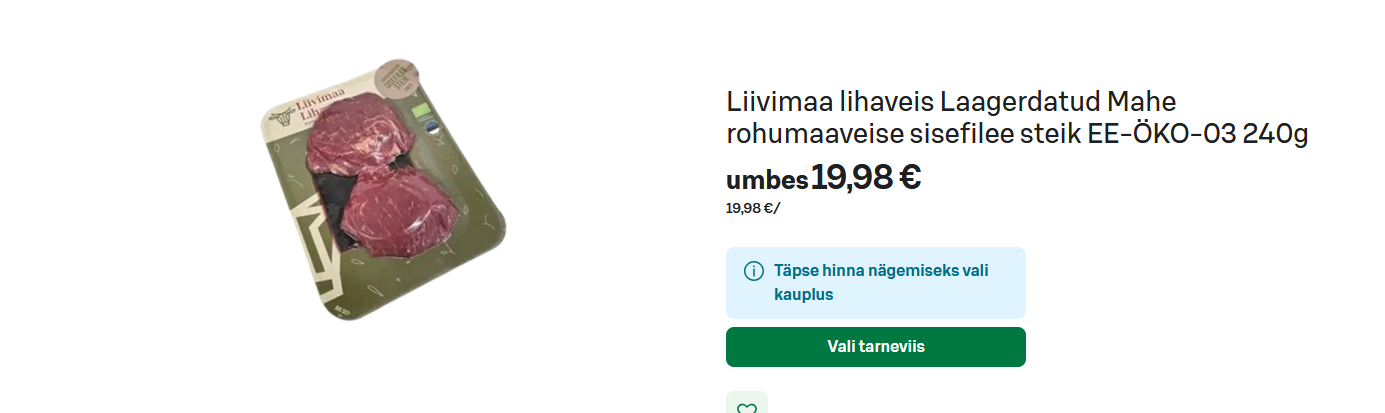
Task: Open the Liivimaa lihaveis Laagerdatud Mahe title
Action: (951, 102)
